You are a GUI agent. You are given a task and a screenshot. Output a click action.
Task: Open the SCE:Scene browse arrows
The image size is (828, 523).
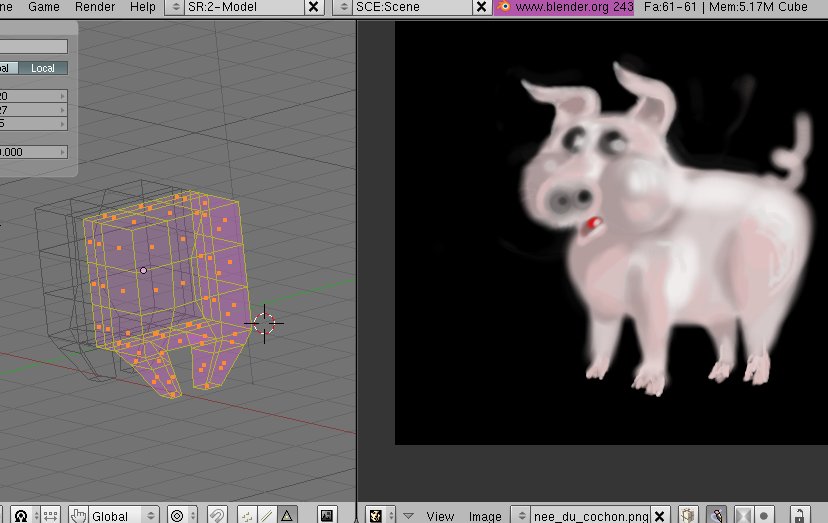tap(343, 7)
